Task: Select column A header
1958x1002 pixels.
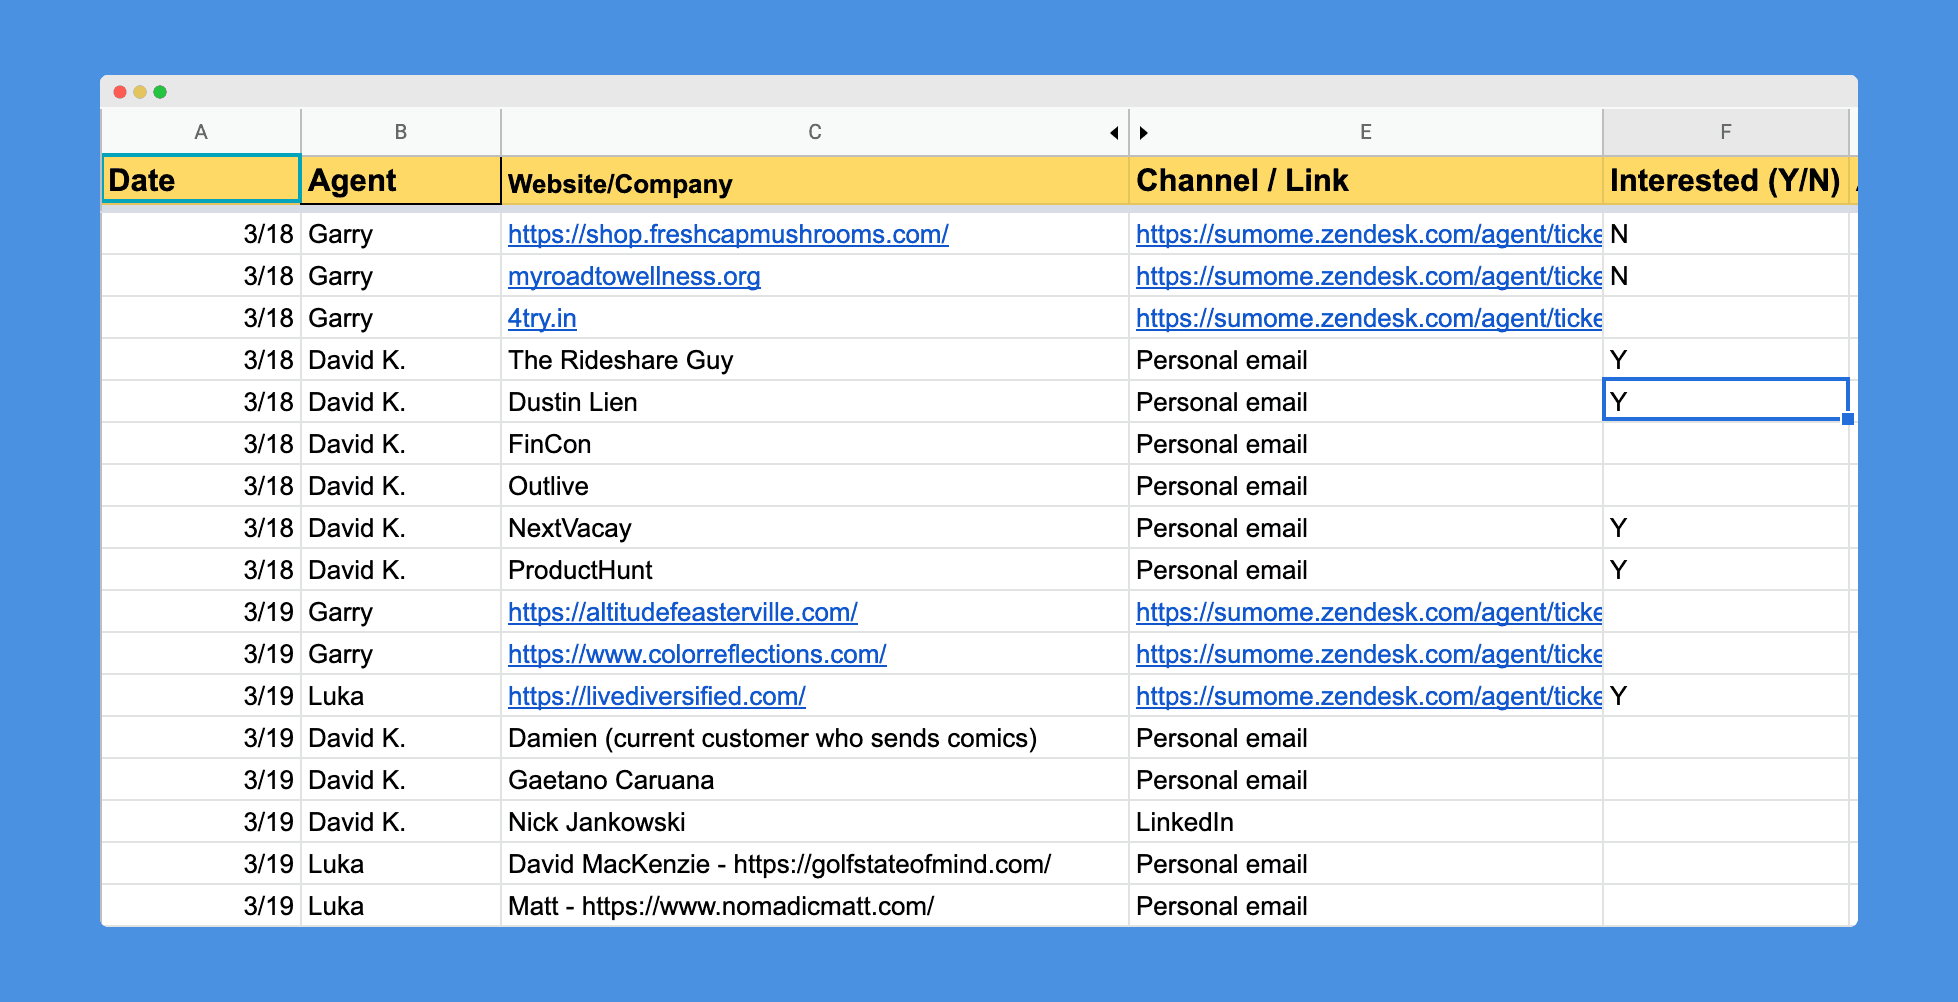Action: [201, 132]
